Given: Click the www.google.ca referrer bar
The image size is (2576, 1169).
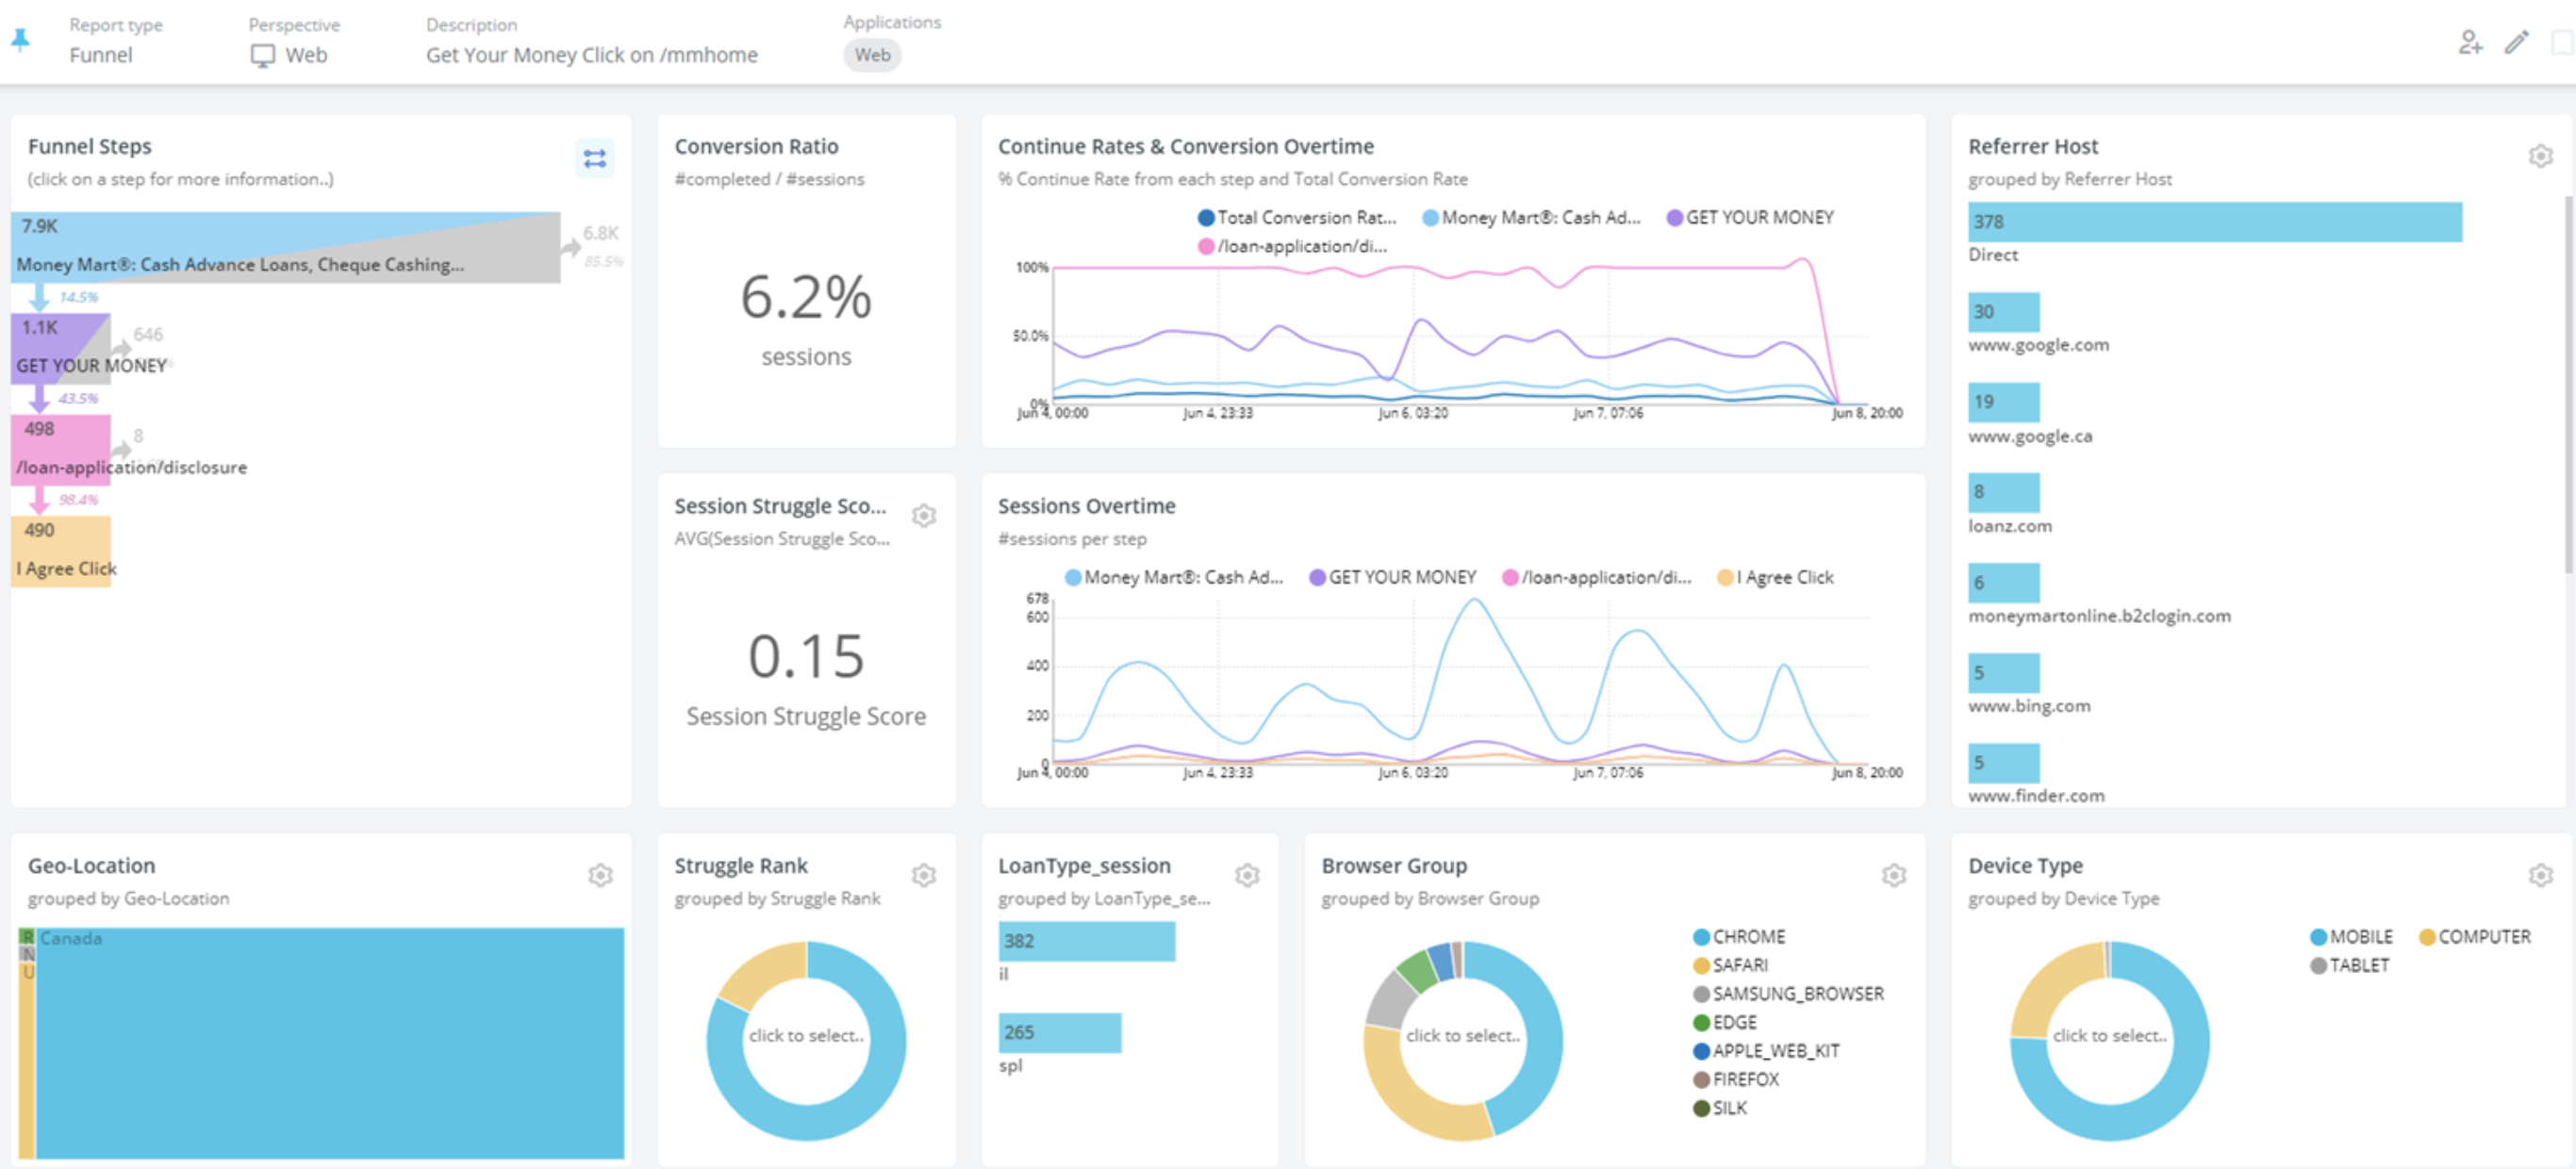Looking at the screenshot, I should pos(2003,402).
